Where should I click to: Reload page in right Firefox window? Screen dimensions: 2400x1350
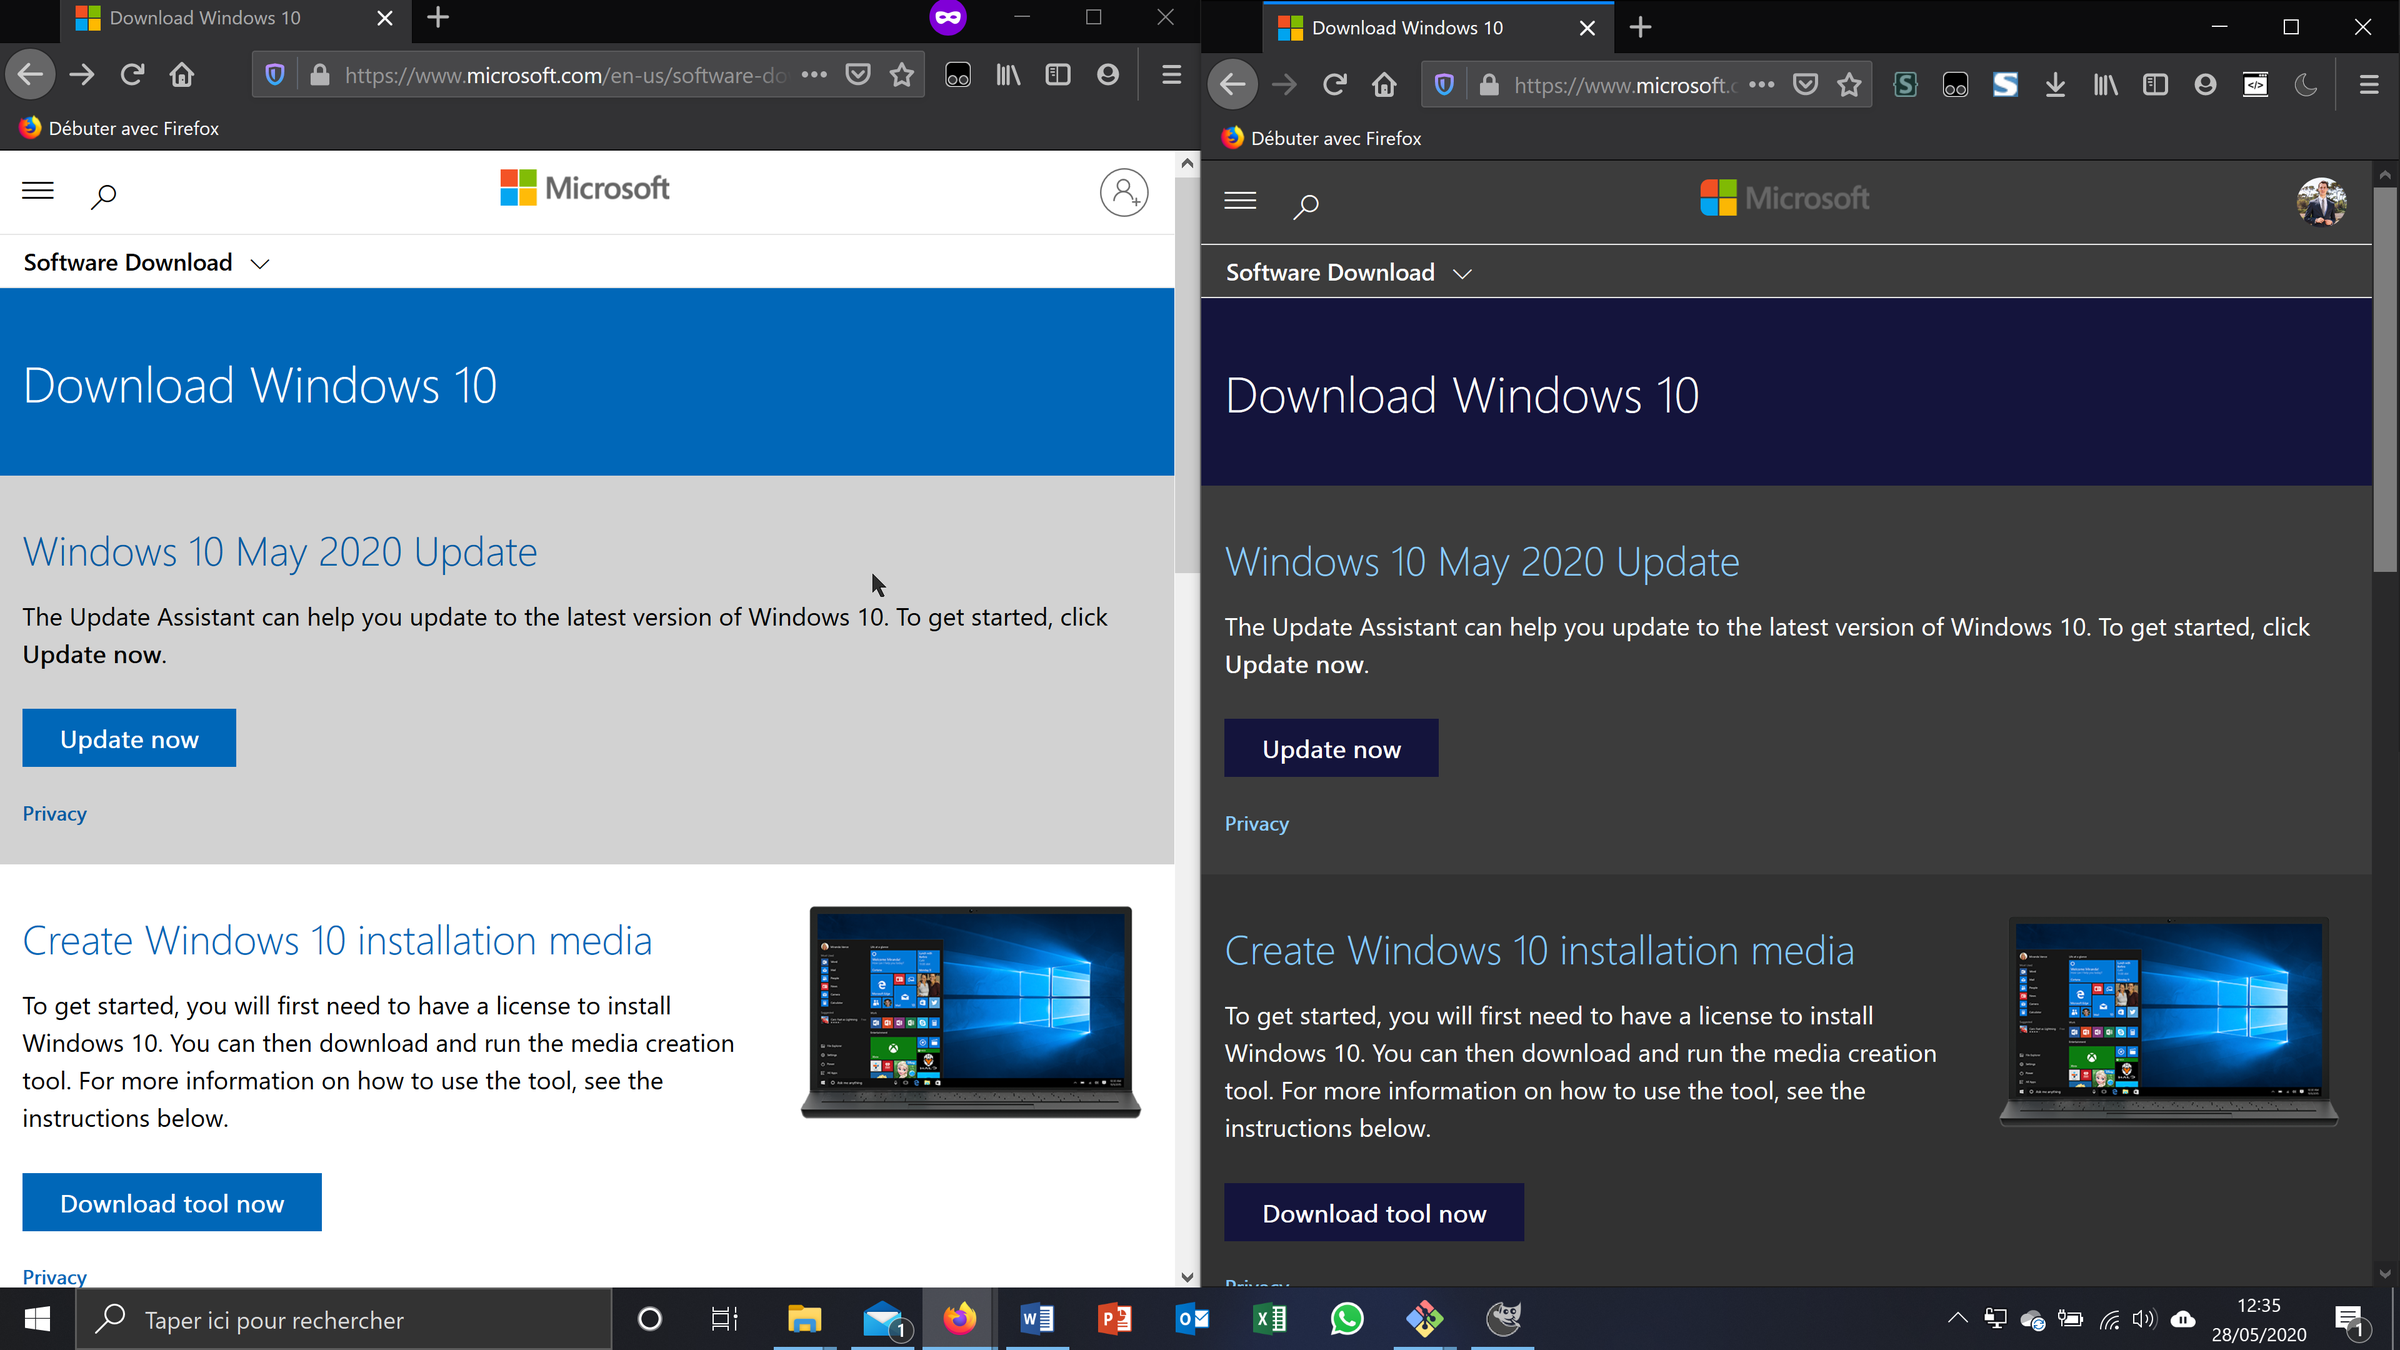tap(1334, 85)
